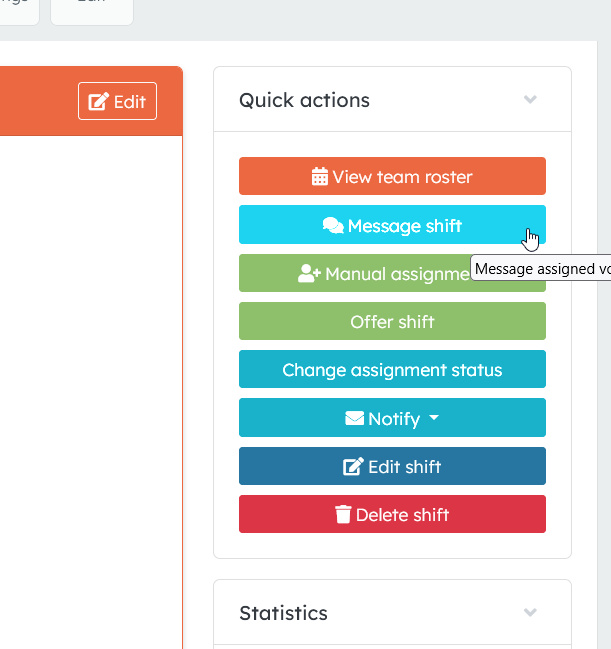Click the Statistics panel title

click(283, 612)
